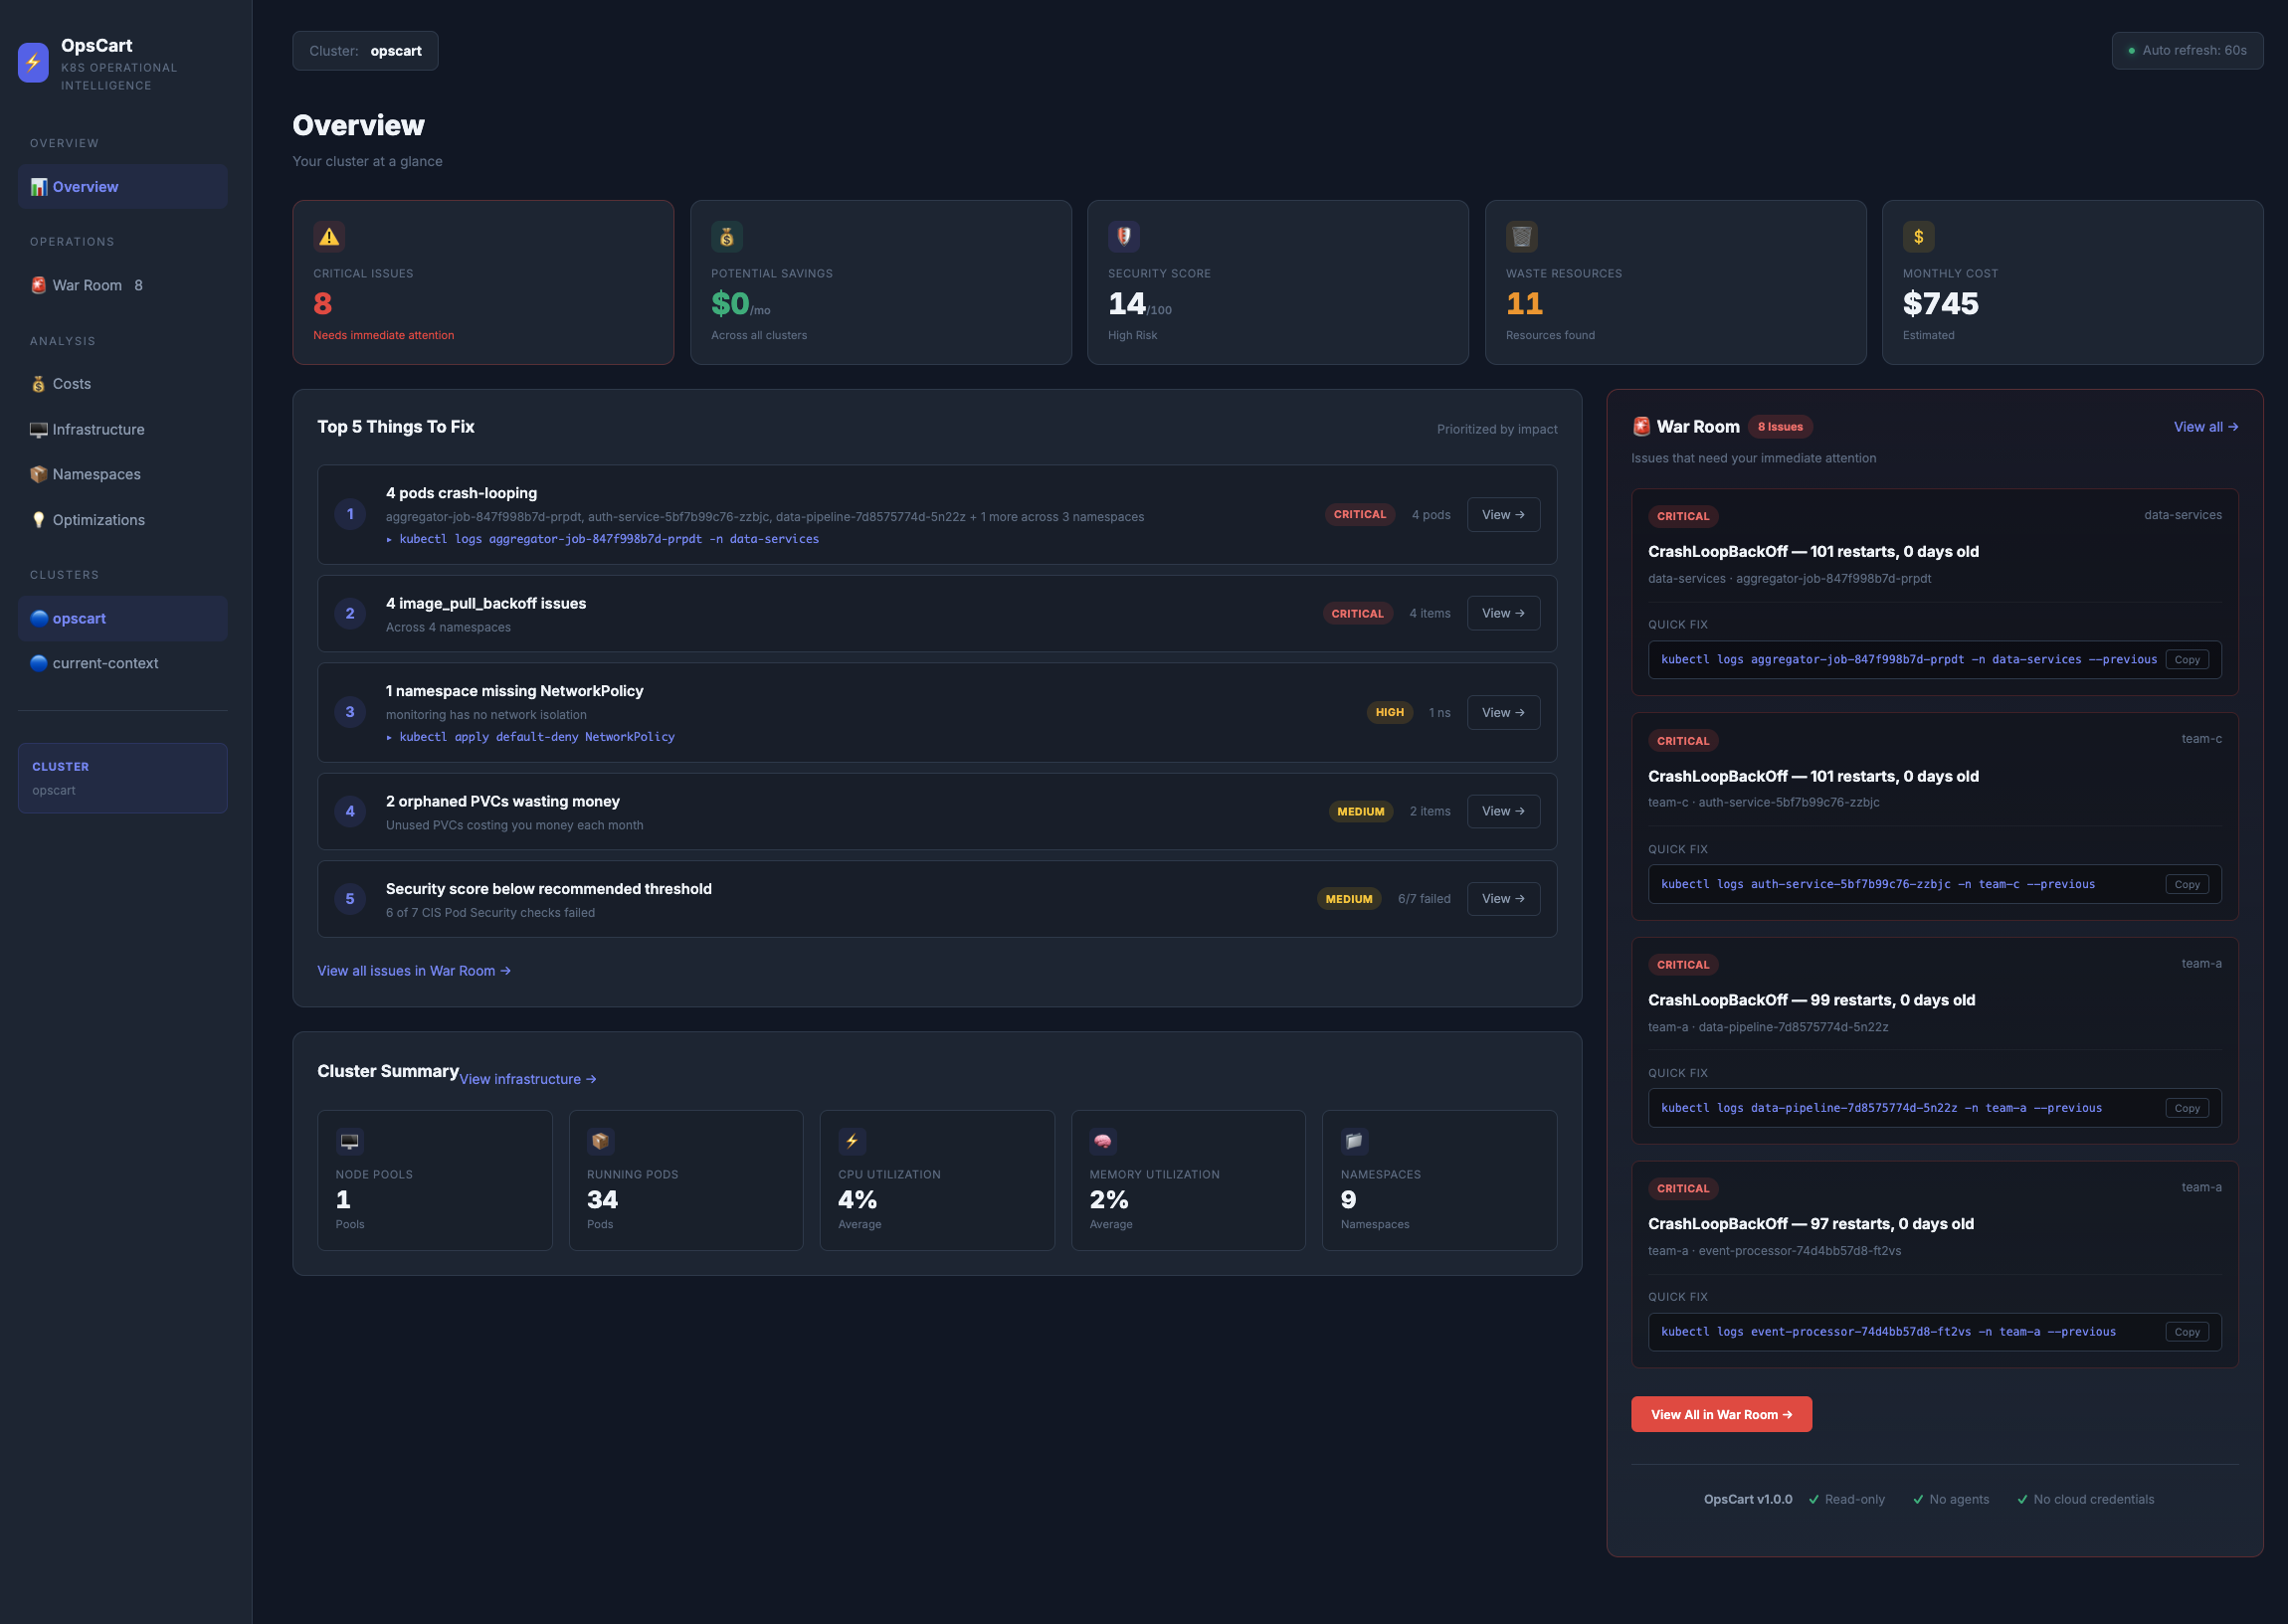Click View for 4 pods crash-looping
This screenshot has width=2288, height=1624.
point(1503,515)
